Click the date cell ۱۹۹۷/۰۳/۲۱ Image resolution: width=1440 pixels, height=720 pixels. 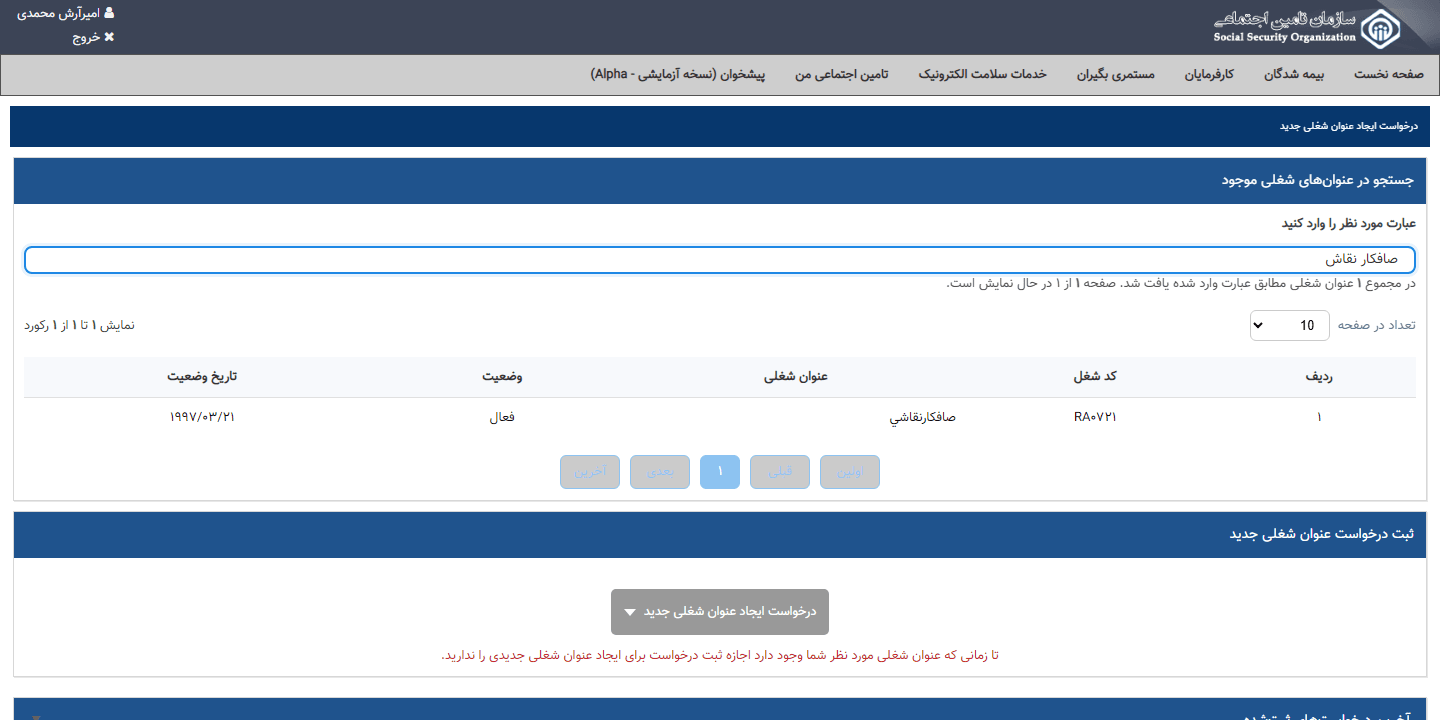[x=202, y=417]
